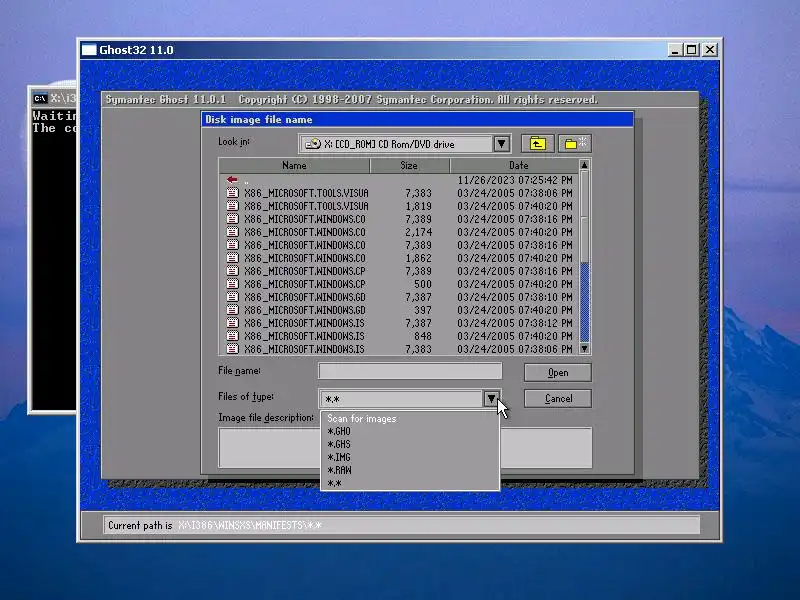Click file icon of WINDOWS.GD sized 397
The height and width of the screenshot is (600, 800).
click(x=232, y=310)
